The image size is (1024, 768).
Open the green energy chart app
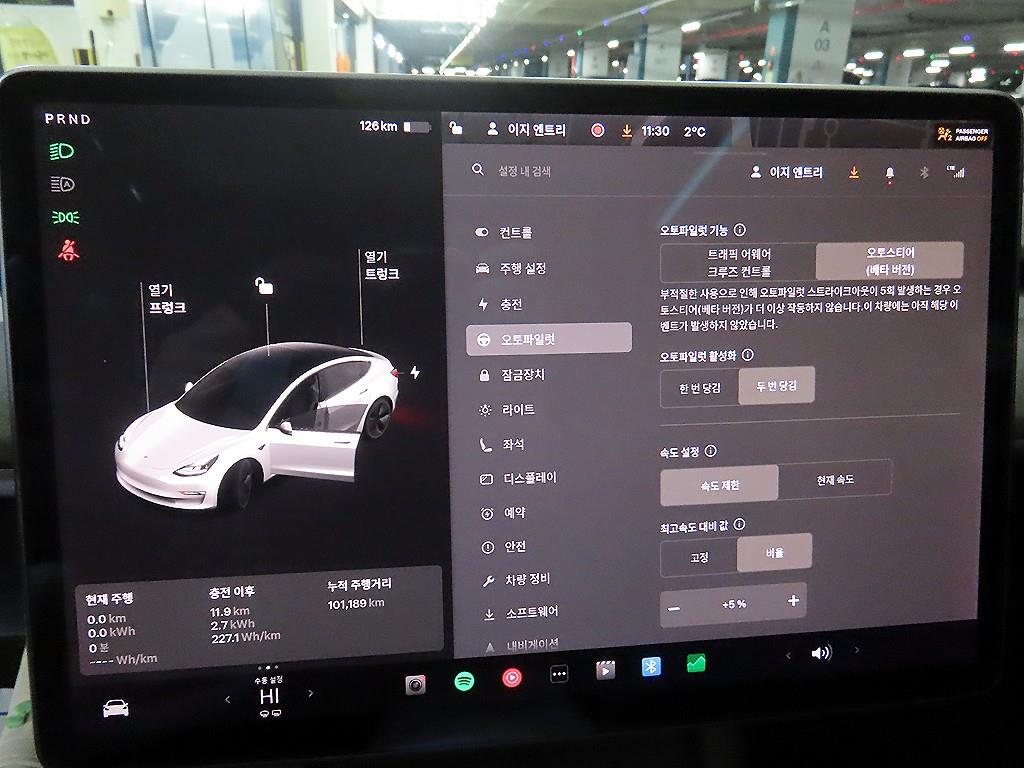(x=694, y=664)
